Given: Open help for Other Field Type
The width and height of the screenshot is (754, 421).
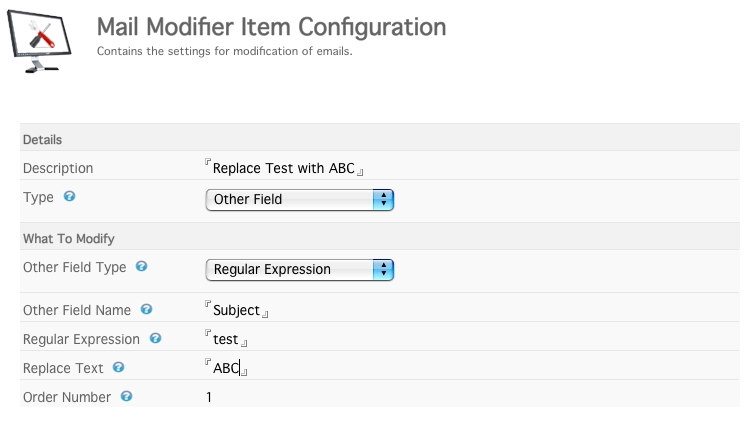Looking at the screenshot, I should (141, 266).
